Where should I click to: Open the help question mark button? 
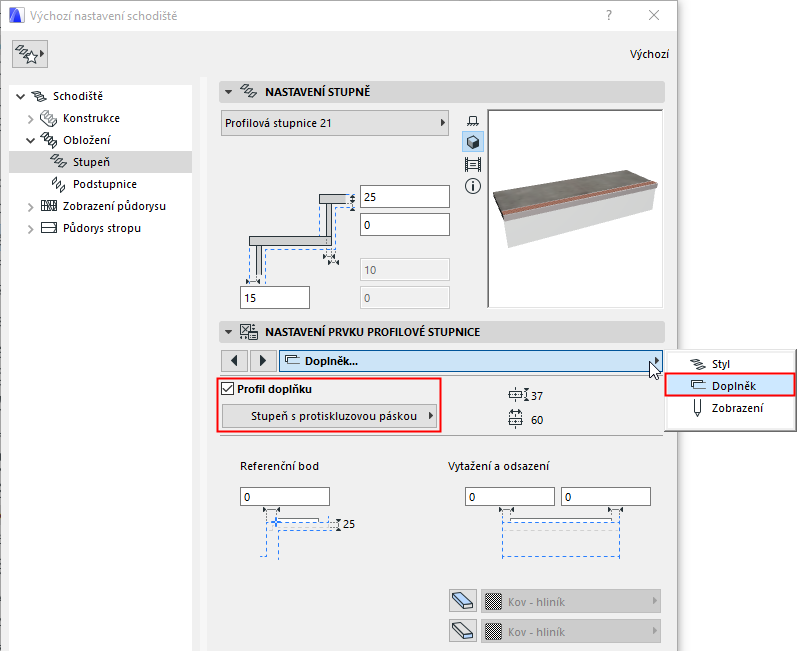pos(609,15)
